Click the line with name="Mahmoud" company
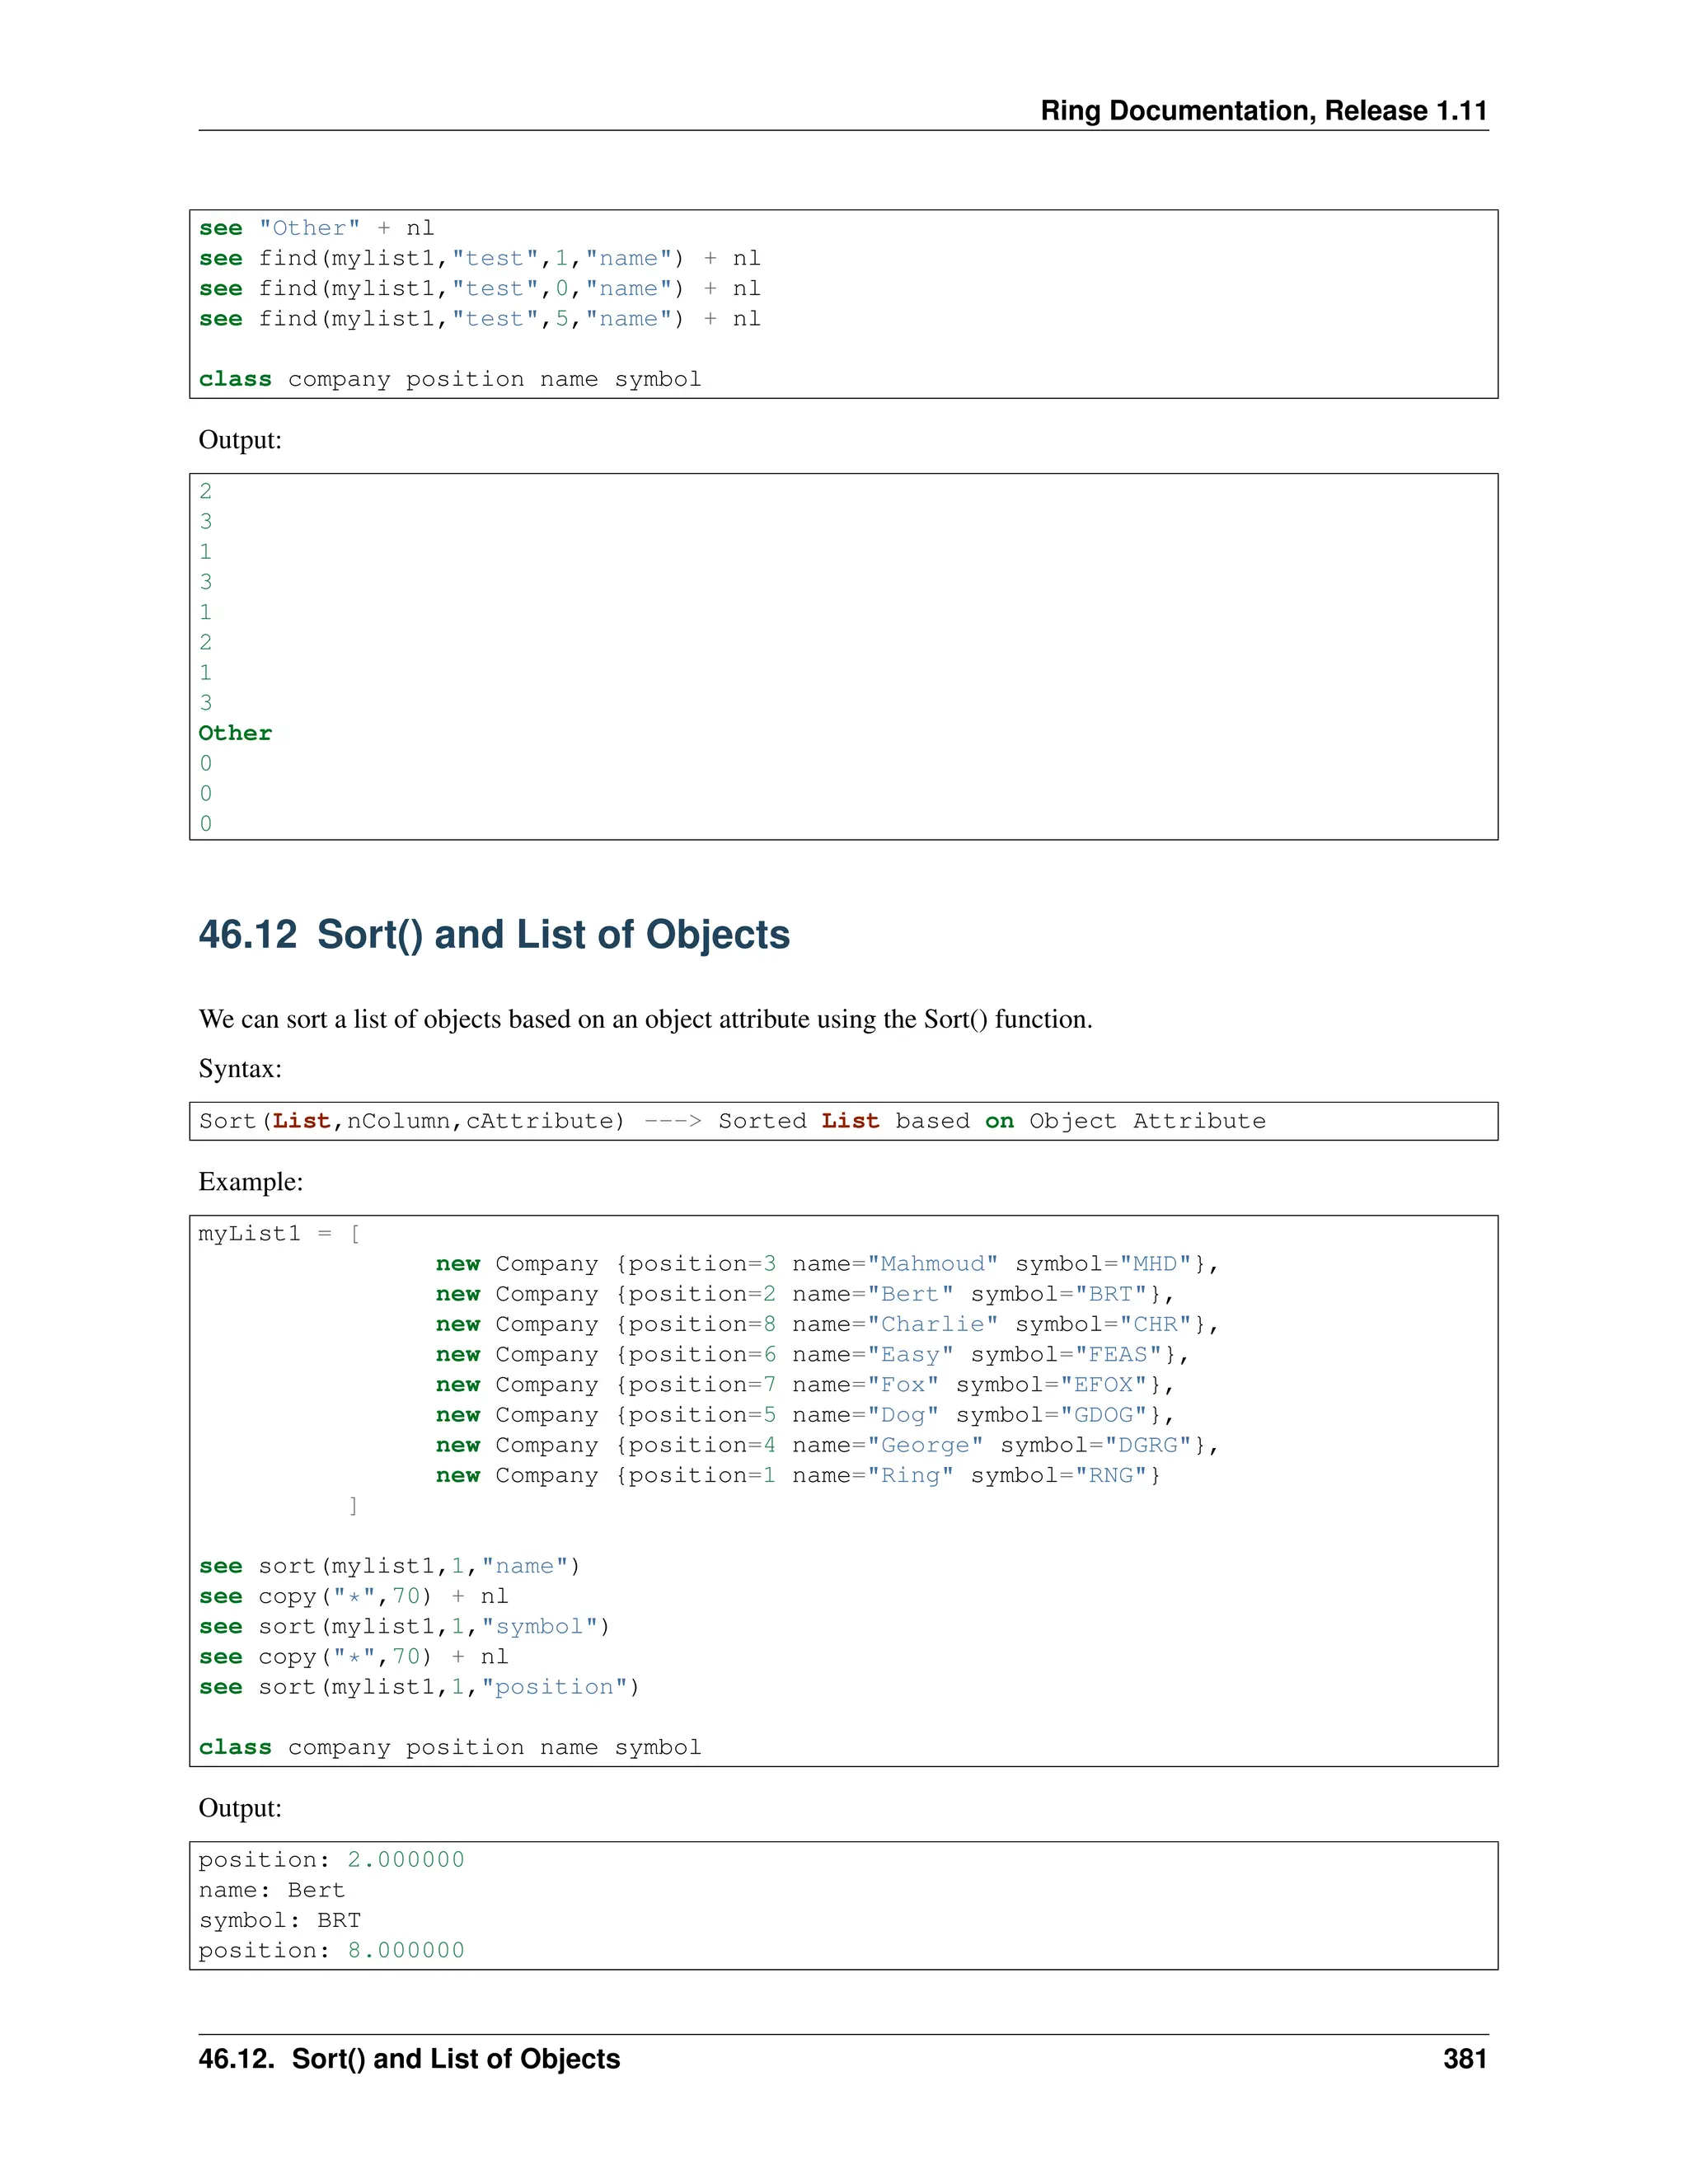Screen dimensions: 1688x2184 (x=826, y=1264)
